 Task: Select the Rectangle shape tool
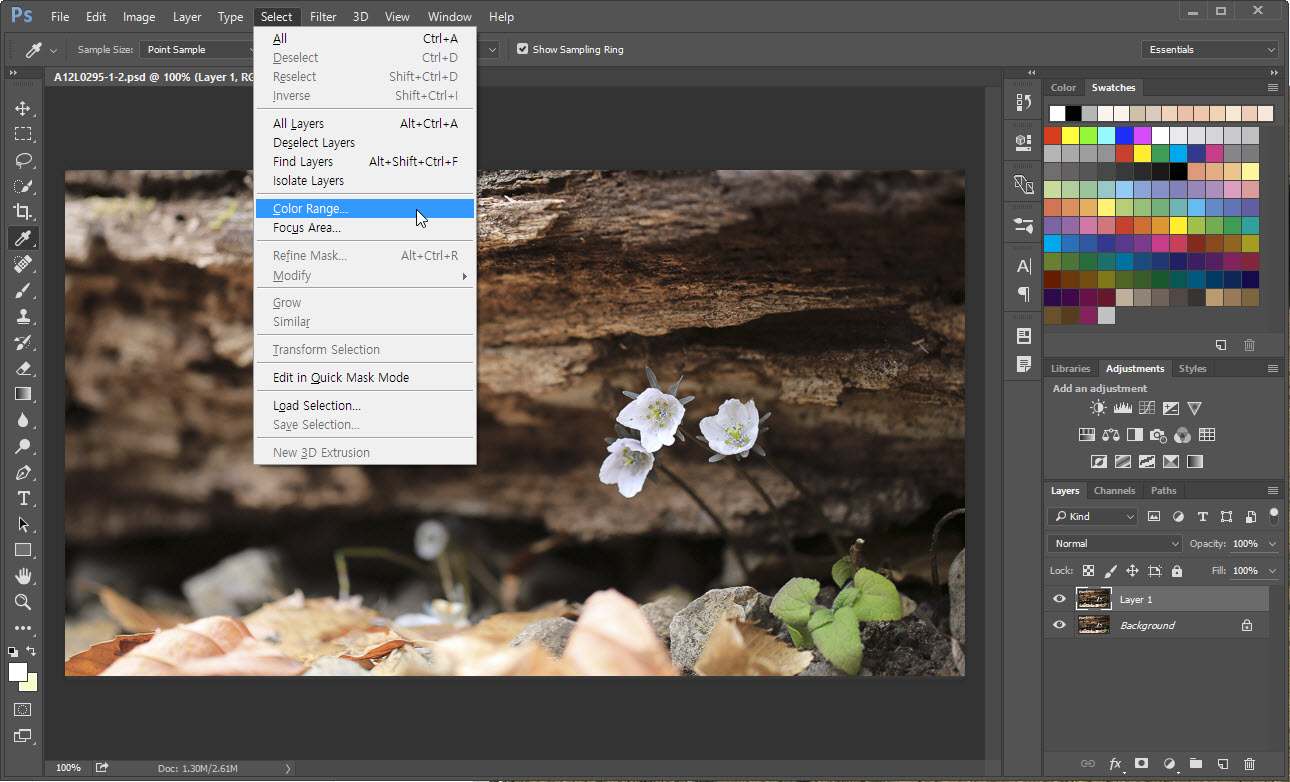click(x=22, y=550)
